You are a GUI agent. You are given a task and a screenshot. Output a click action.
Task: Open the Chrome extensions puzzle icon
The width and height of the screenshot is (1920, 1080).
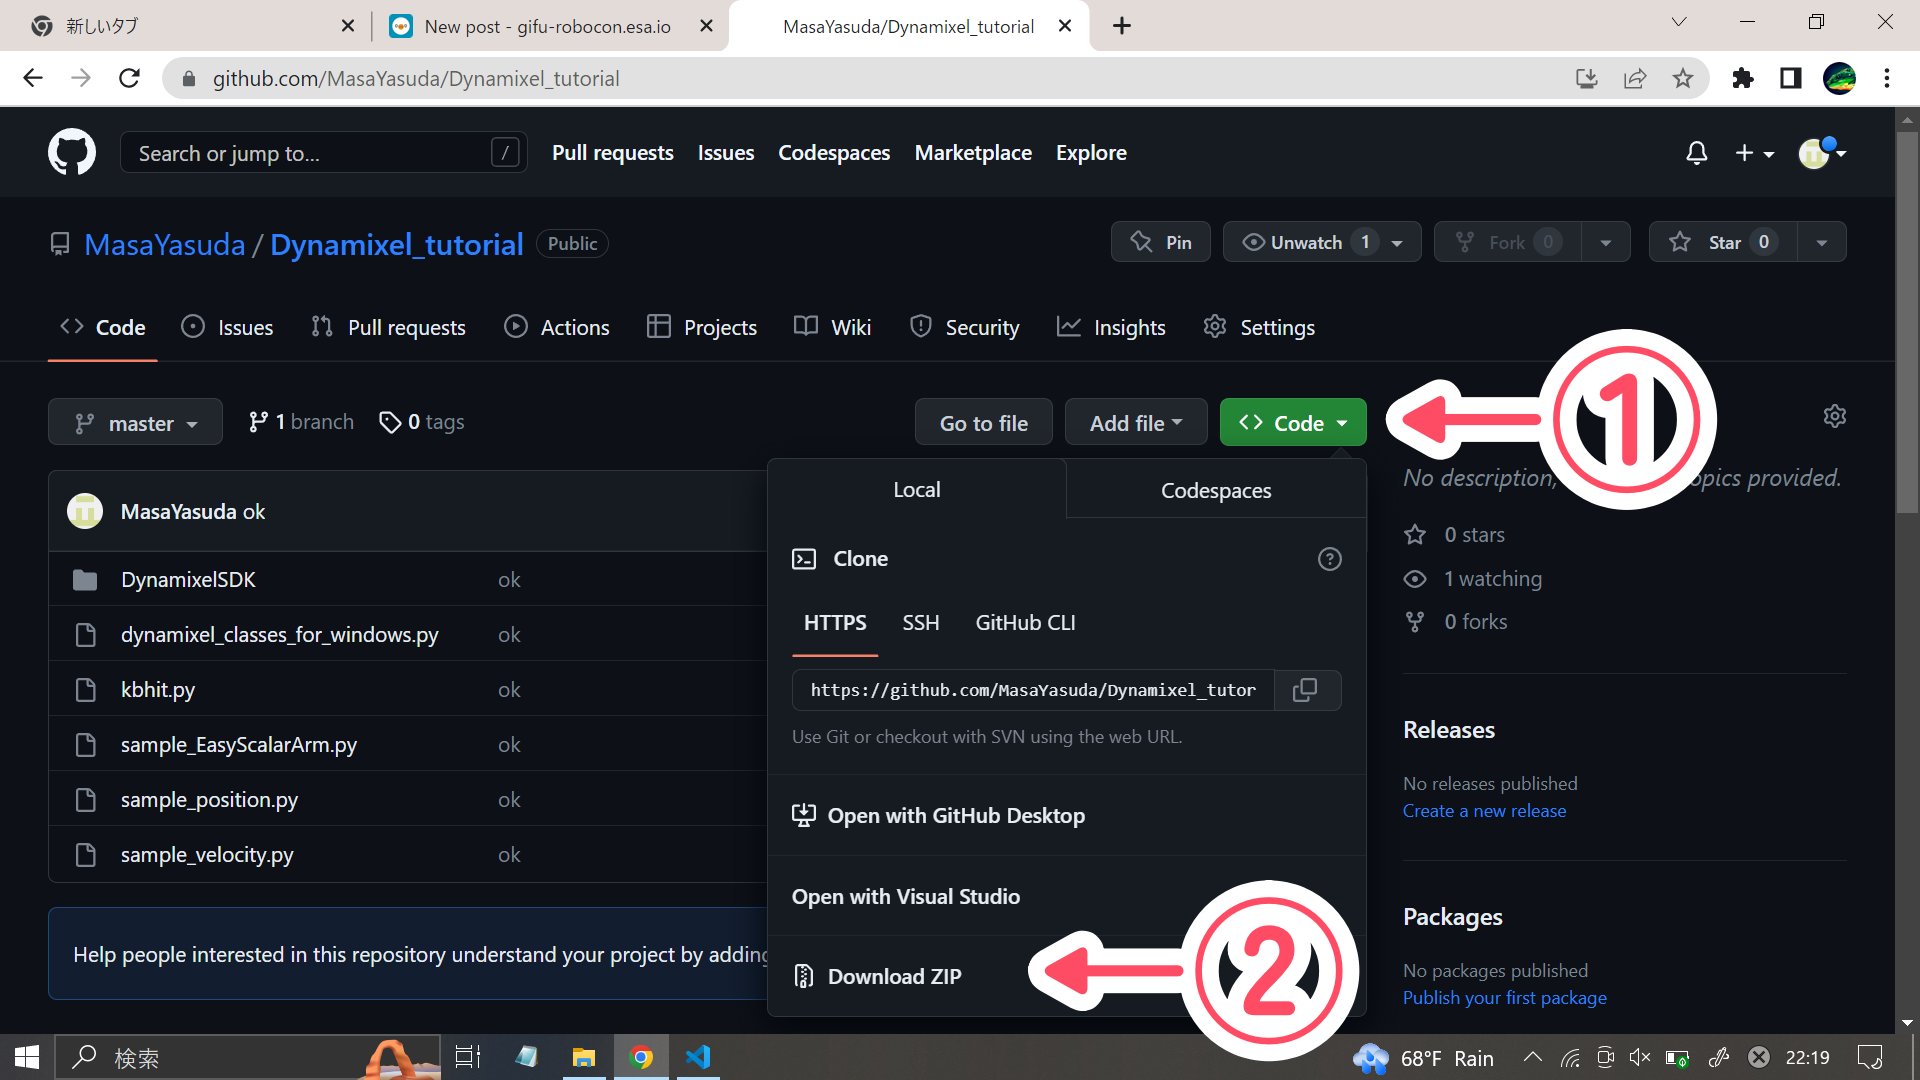1743,79
